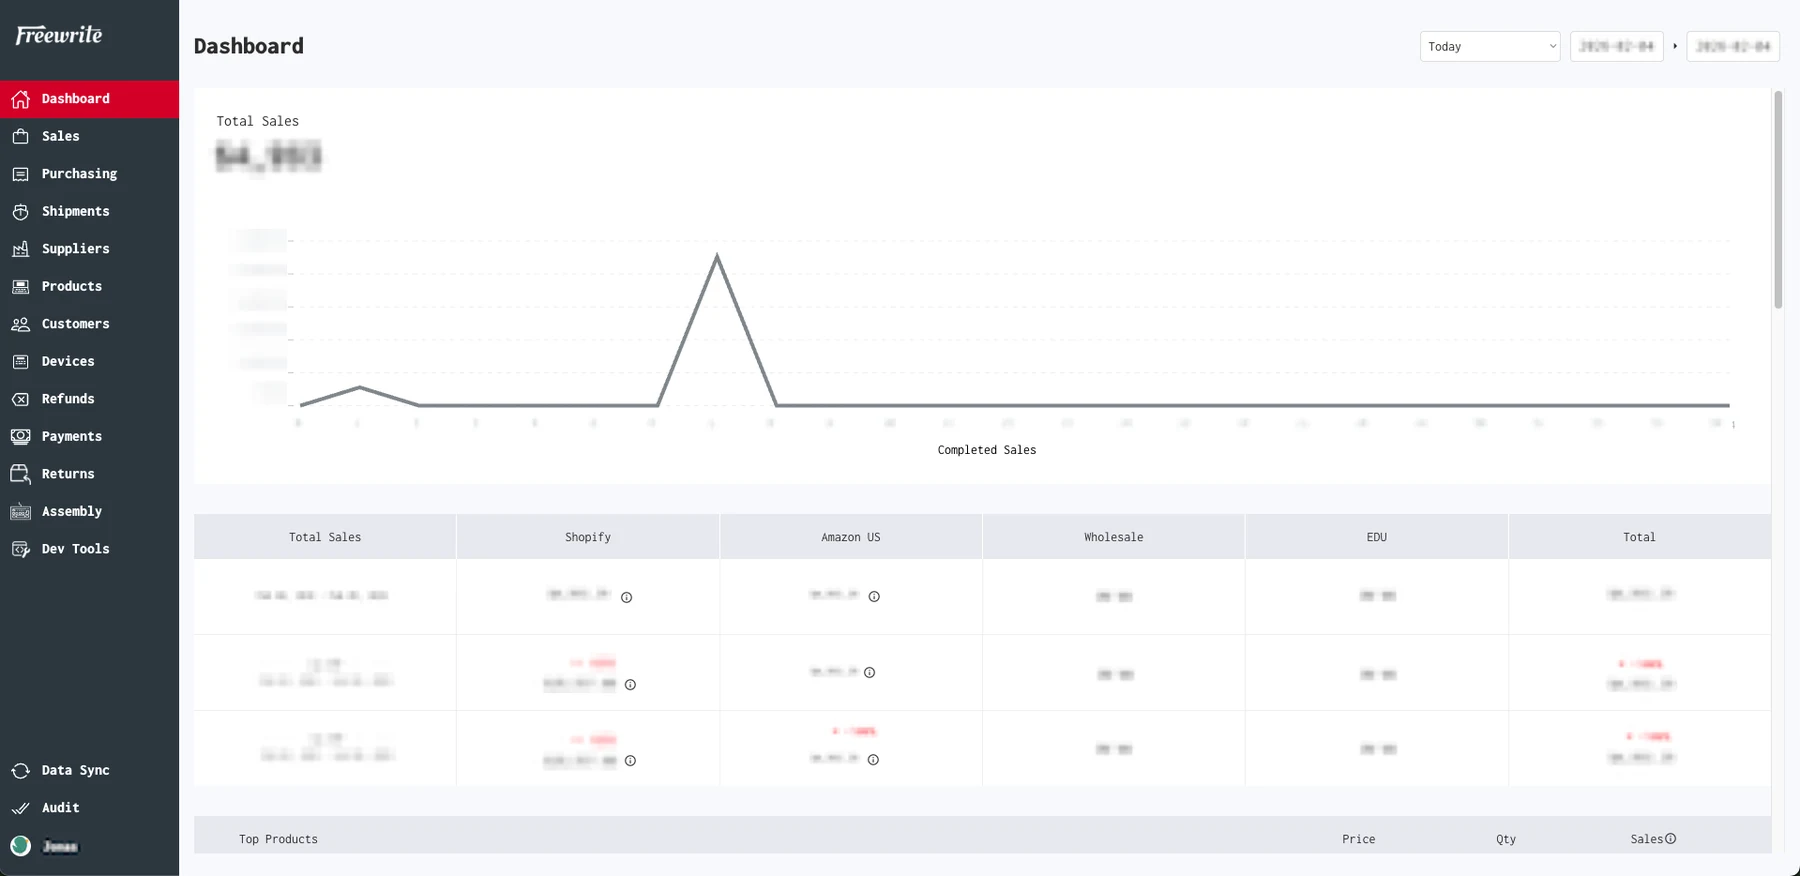Open Dev Tools via its label

(x=76, y=549)
